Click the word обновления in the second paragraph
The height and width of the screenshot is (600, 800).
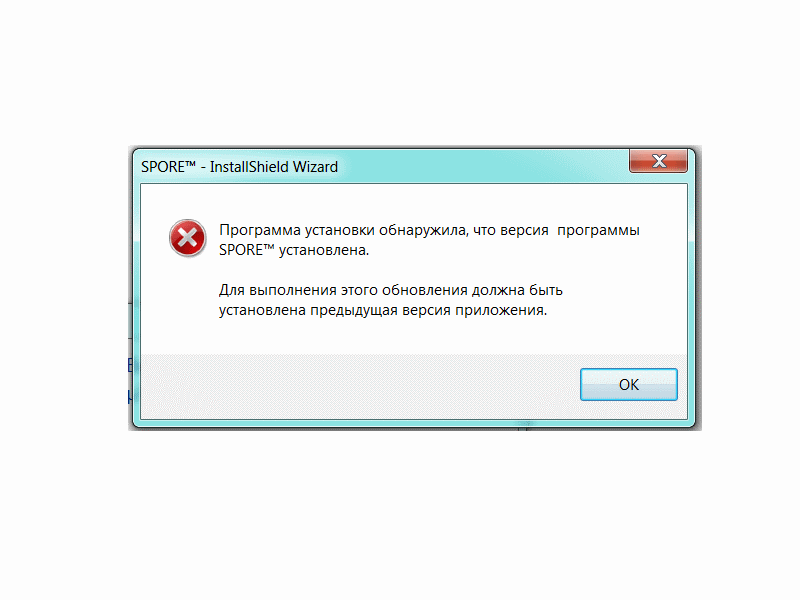click(424, 290)
